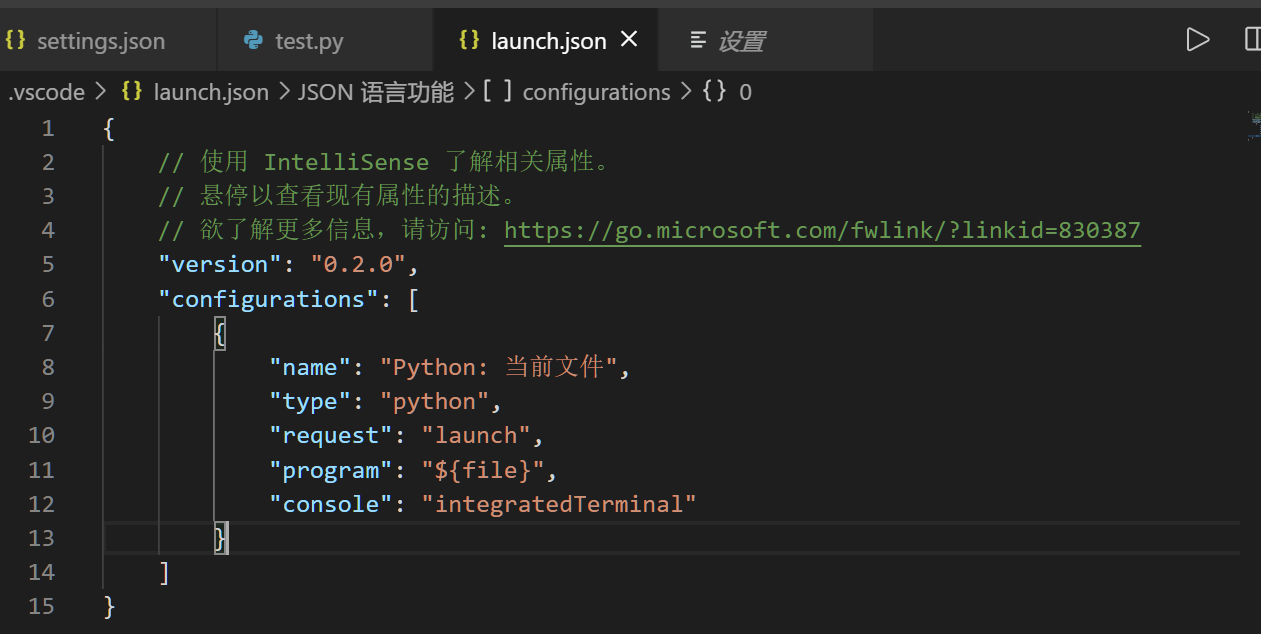
Task: Open the 设置 tab
Action: point(745,41)
